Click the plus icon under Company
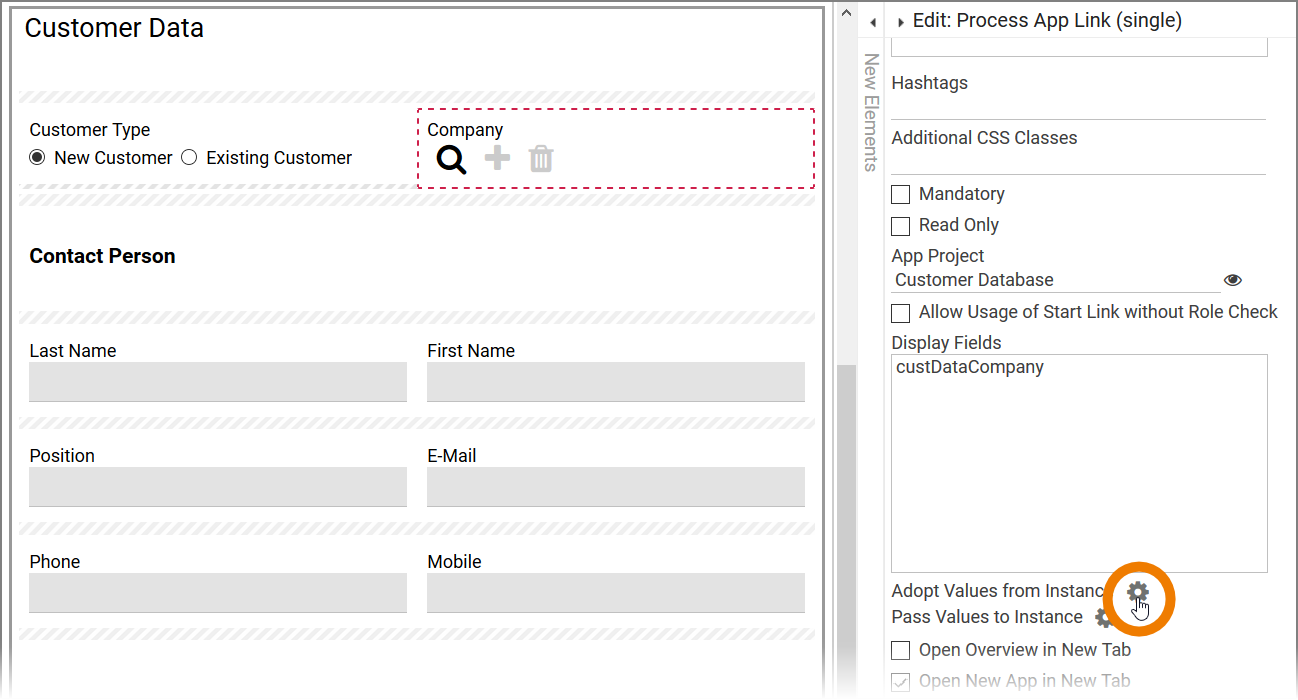1298x700 pixels. tap(497, 158)
